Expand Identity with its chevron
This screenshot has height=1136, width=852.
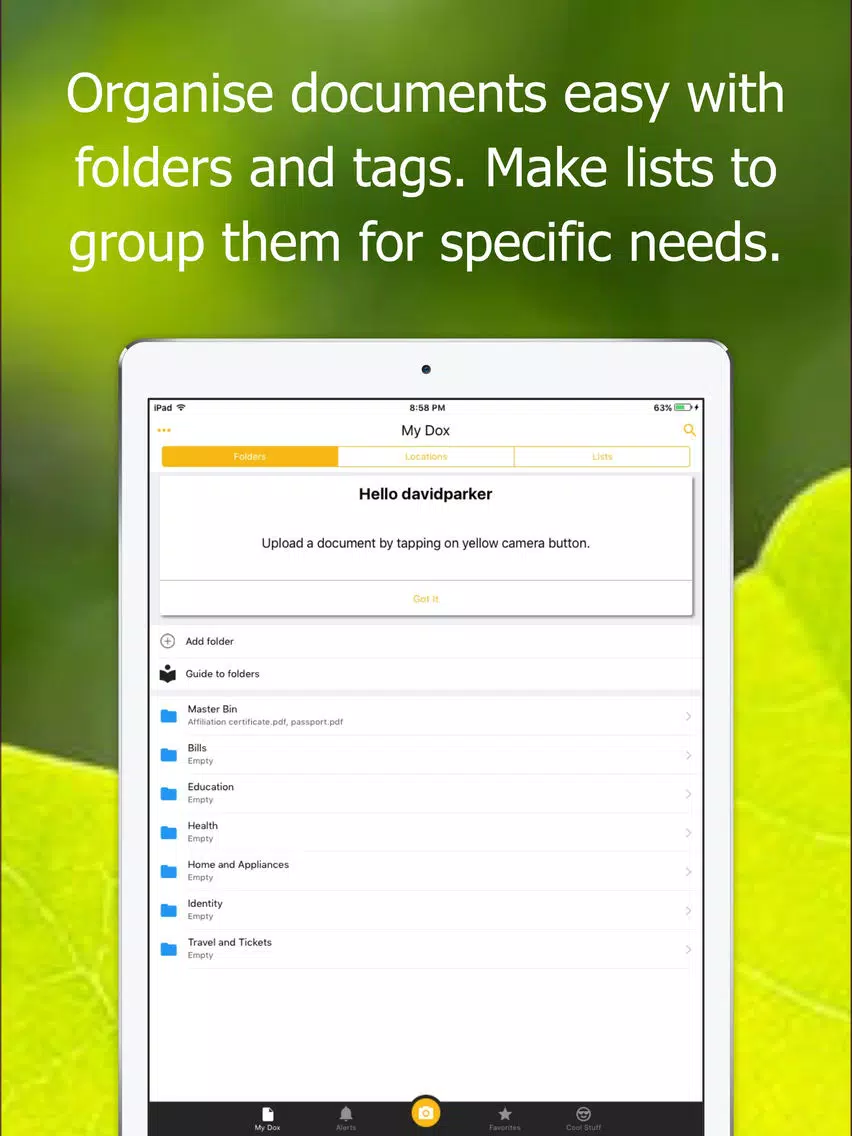click(688, 911)
